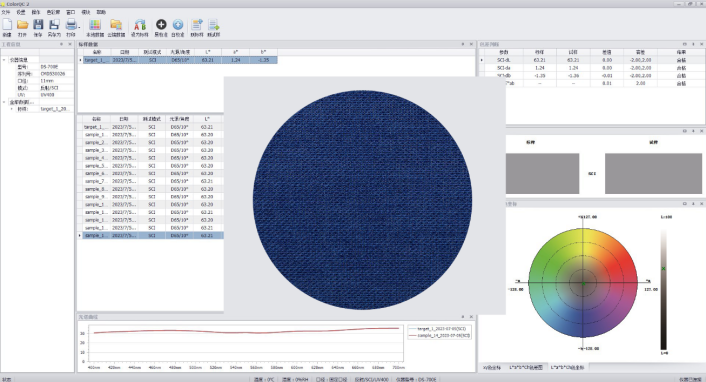This screenshot has width=706, height=382.
Task: Open local database color grid icon
Action: (95, 25)
